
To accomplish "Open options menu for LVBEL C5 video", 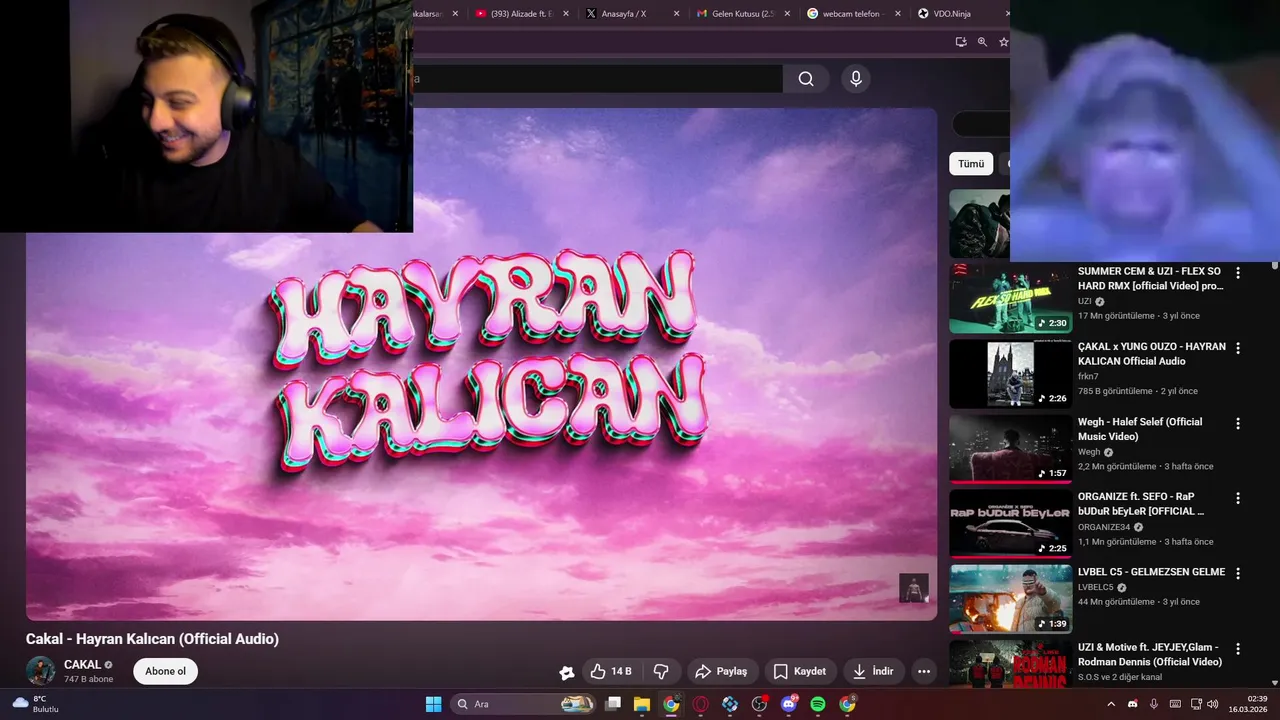I will click(1238, 573).
